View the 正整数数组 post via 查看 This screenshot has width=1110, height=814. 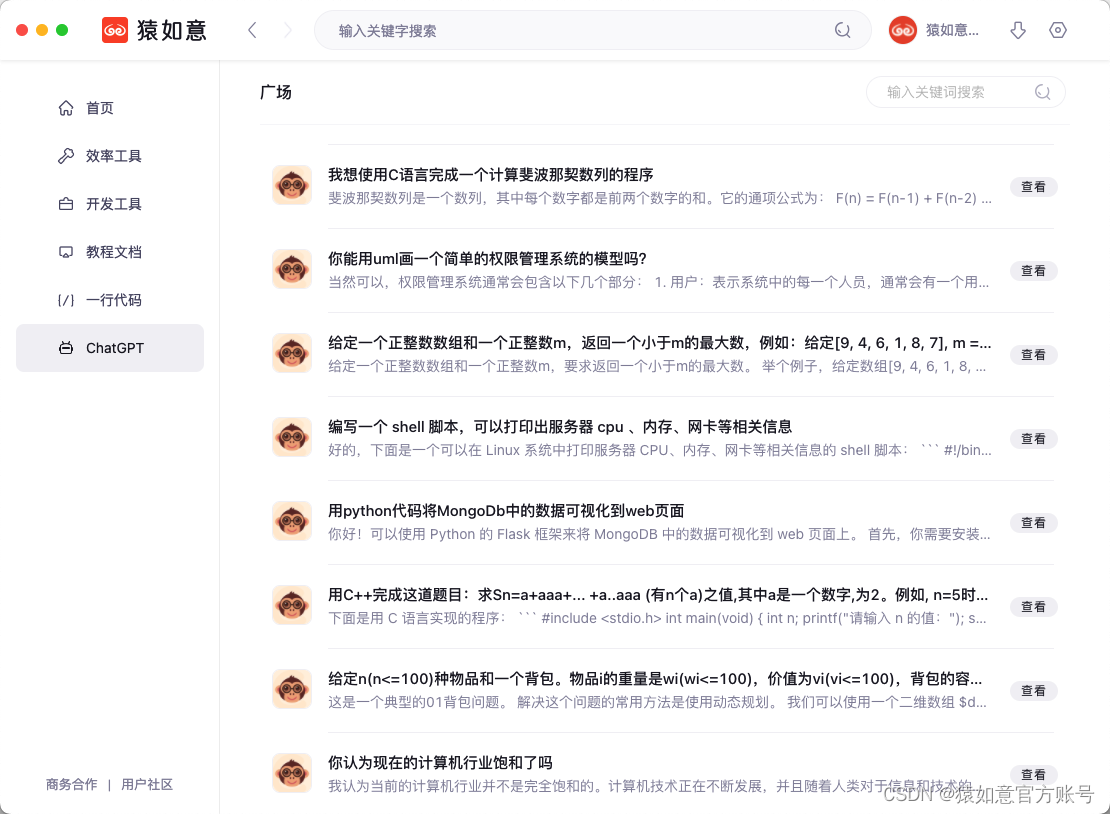click(1033, 355)
